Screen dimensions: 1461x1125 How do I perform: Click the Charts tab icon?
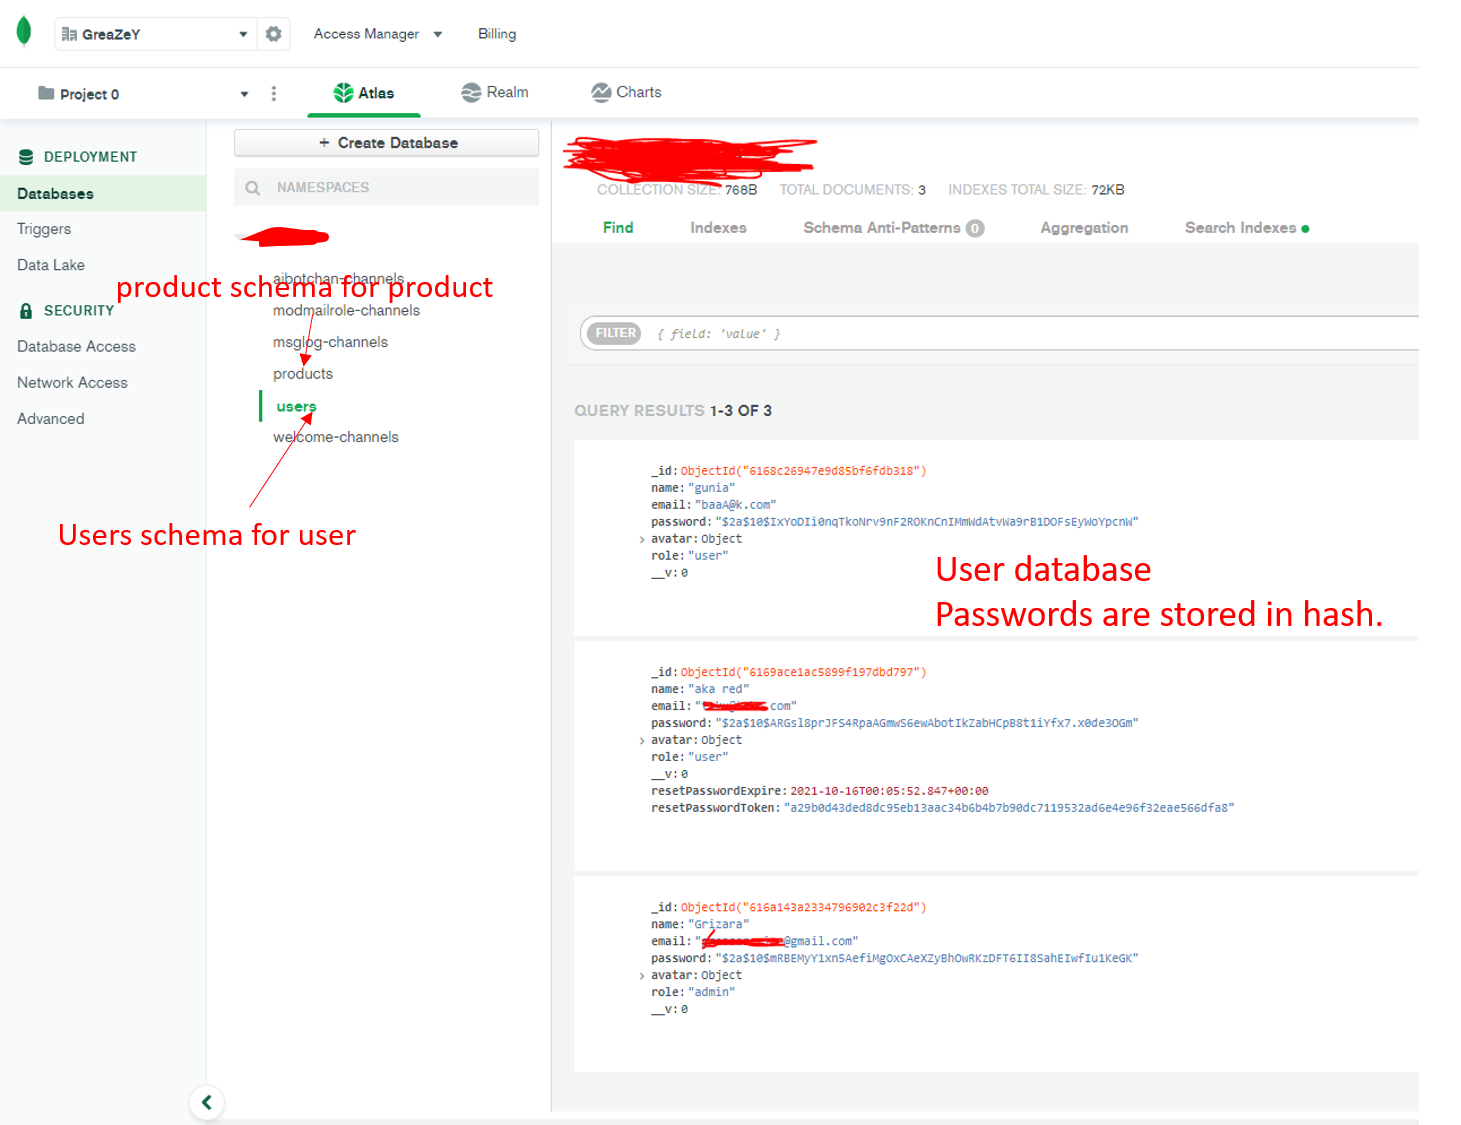click(601, 93)
